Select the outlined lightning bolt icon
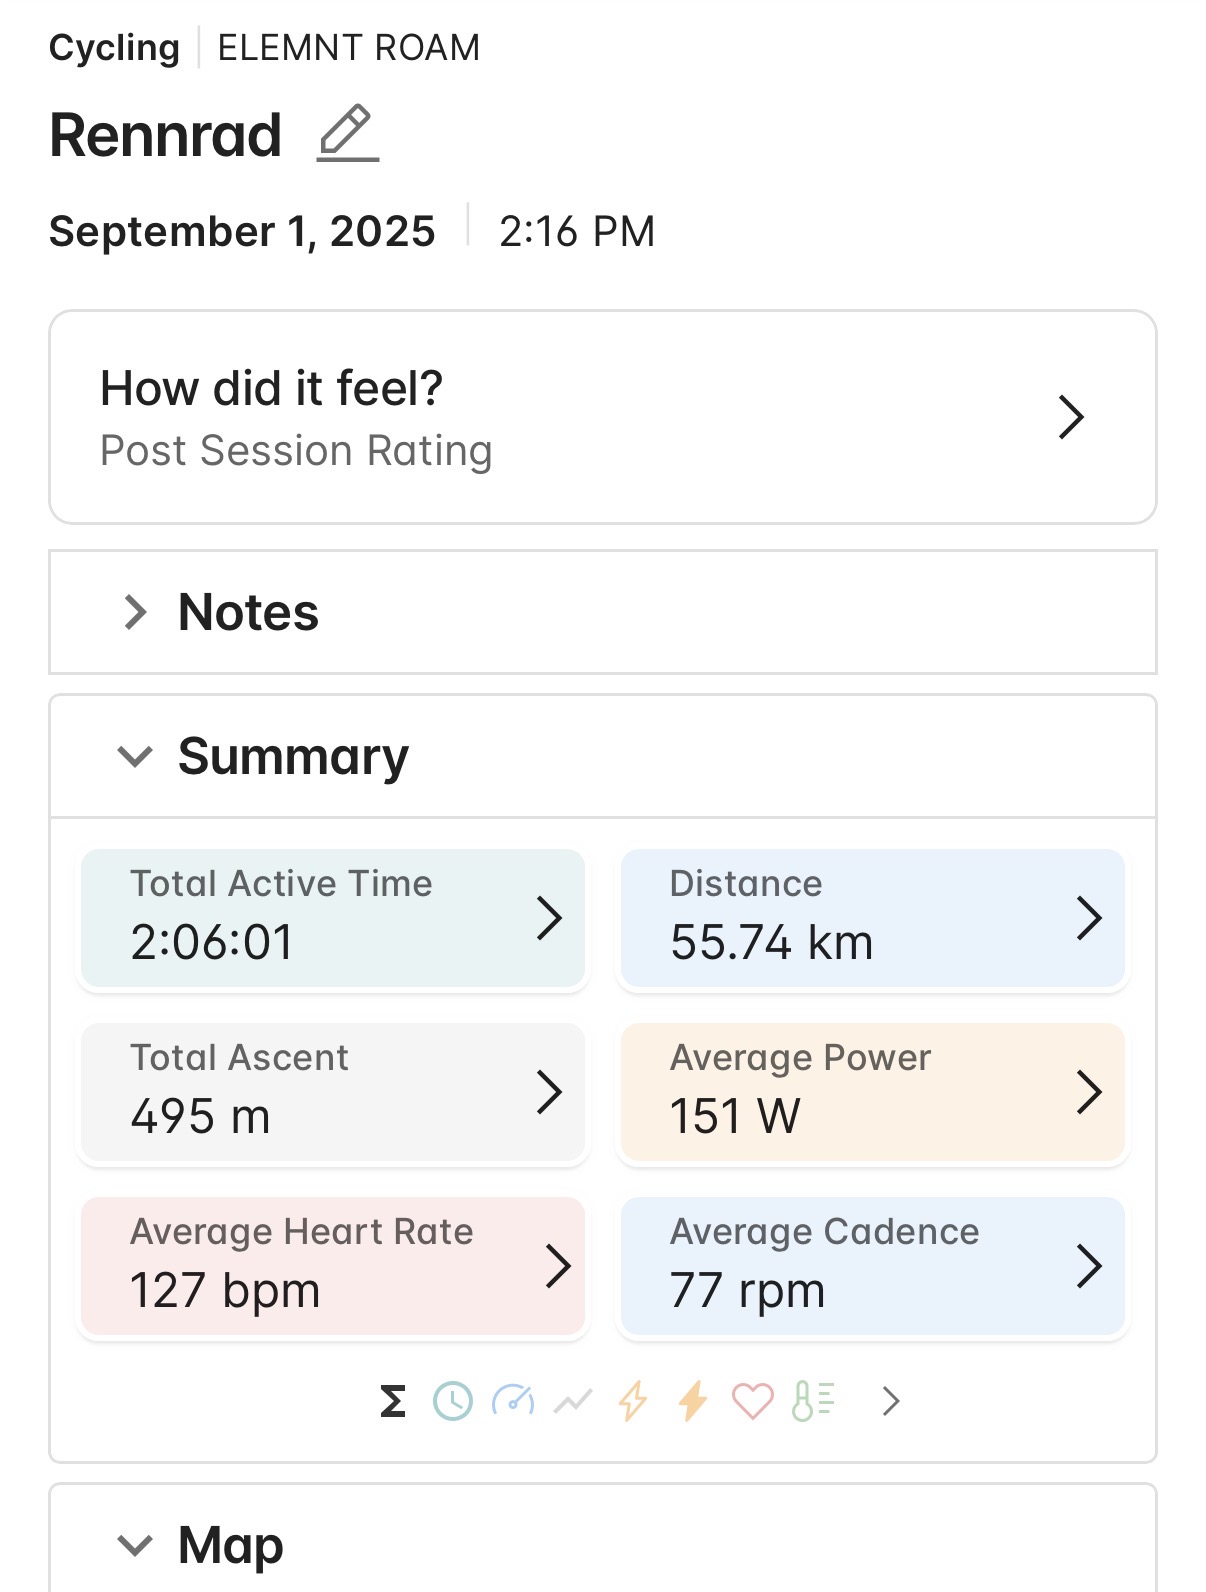 tap(632, 1401)
